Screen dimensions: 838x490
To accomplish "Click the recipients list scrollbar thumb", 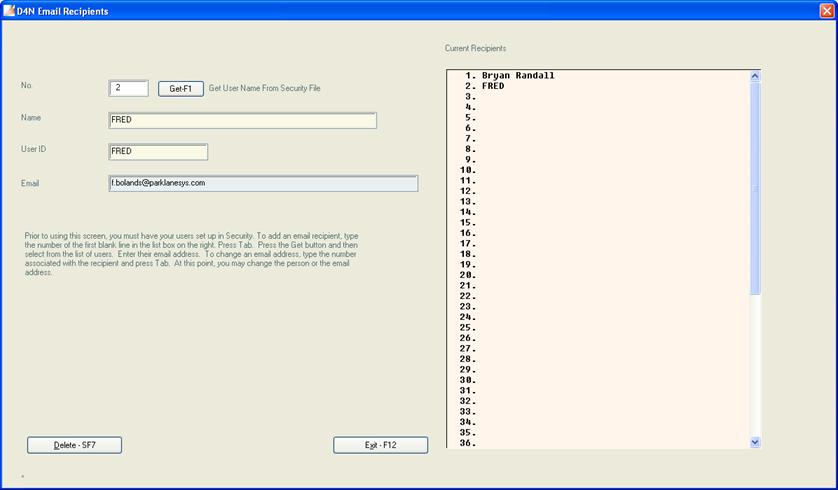I will 755,188.
